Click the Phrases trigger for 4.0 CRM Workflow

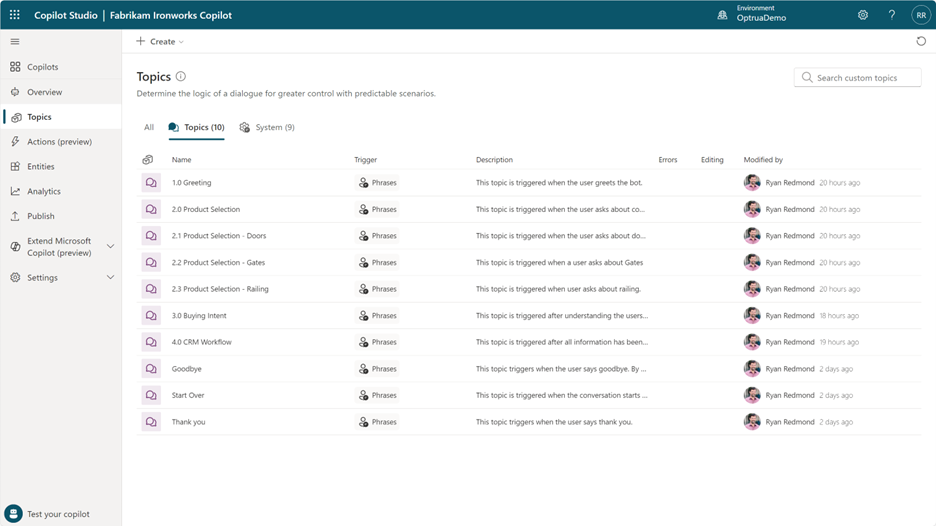click(x=377, y=342)
